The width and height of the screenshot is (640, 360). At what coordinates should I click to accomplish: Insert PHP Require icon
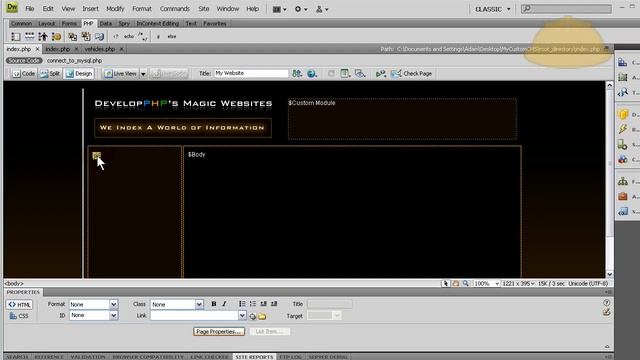(x=86, y=37)
